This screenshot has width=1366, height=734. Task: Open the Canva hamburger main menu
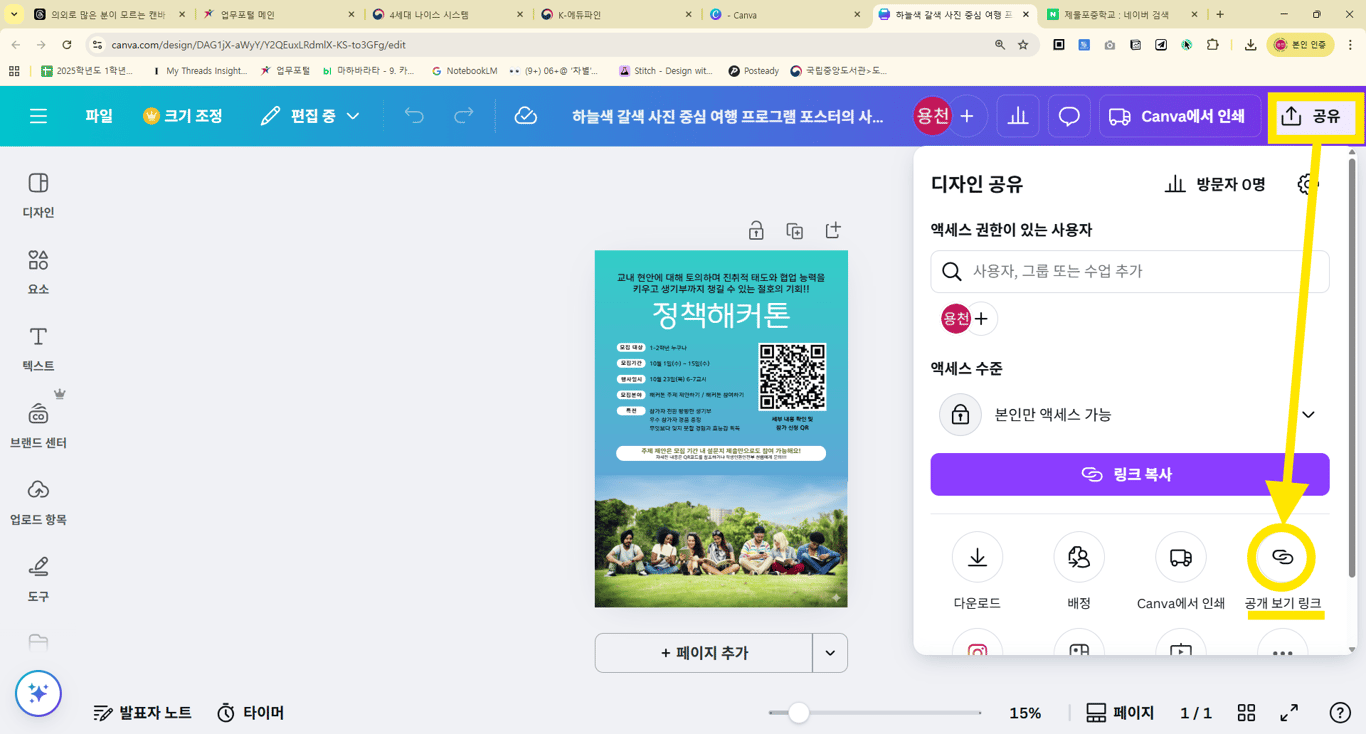[38, 116]
